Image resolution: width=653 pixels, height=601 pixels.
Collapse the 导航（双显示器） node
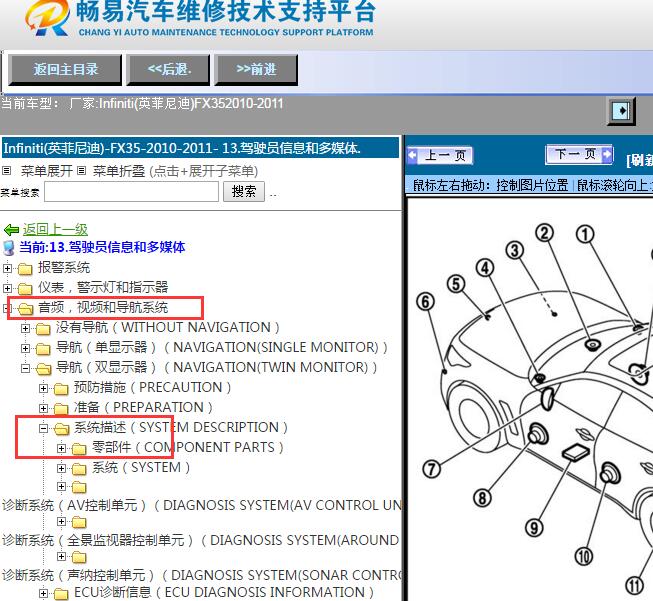25,368
